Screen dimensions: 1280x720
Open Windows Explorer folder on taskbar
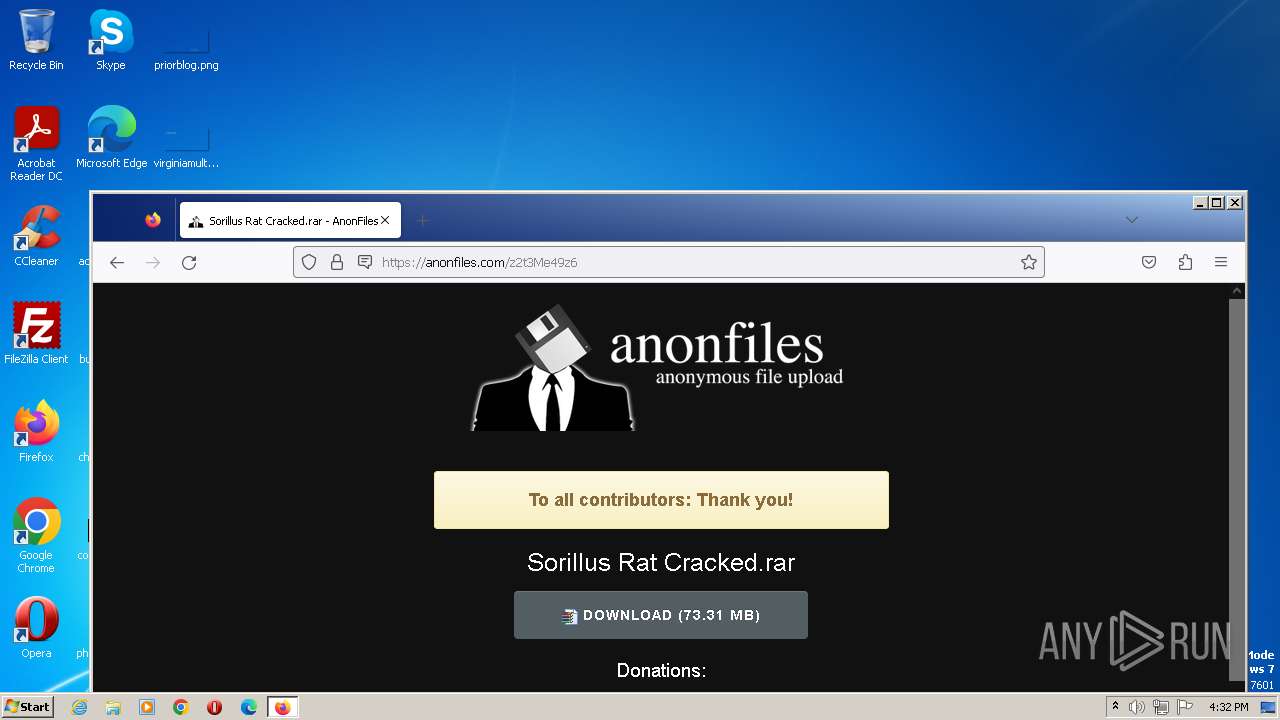pyautogui.click(x=113, y=707)
